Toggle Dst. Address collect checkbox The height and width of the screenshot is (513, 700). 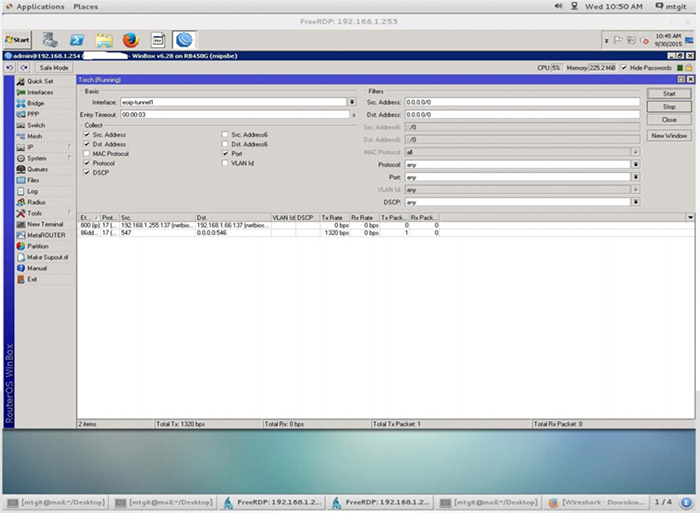(87, 144)
